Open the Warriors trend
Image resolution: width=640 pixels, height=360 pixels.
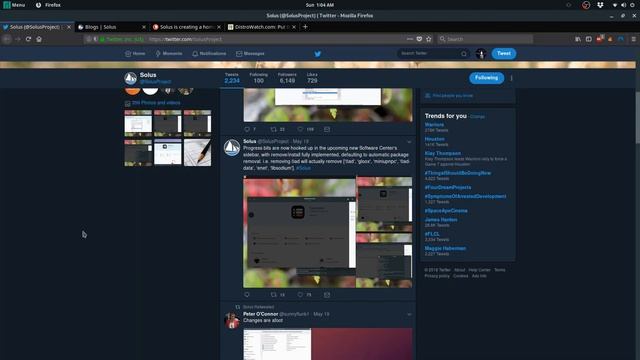[x=434, y=124]
